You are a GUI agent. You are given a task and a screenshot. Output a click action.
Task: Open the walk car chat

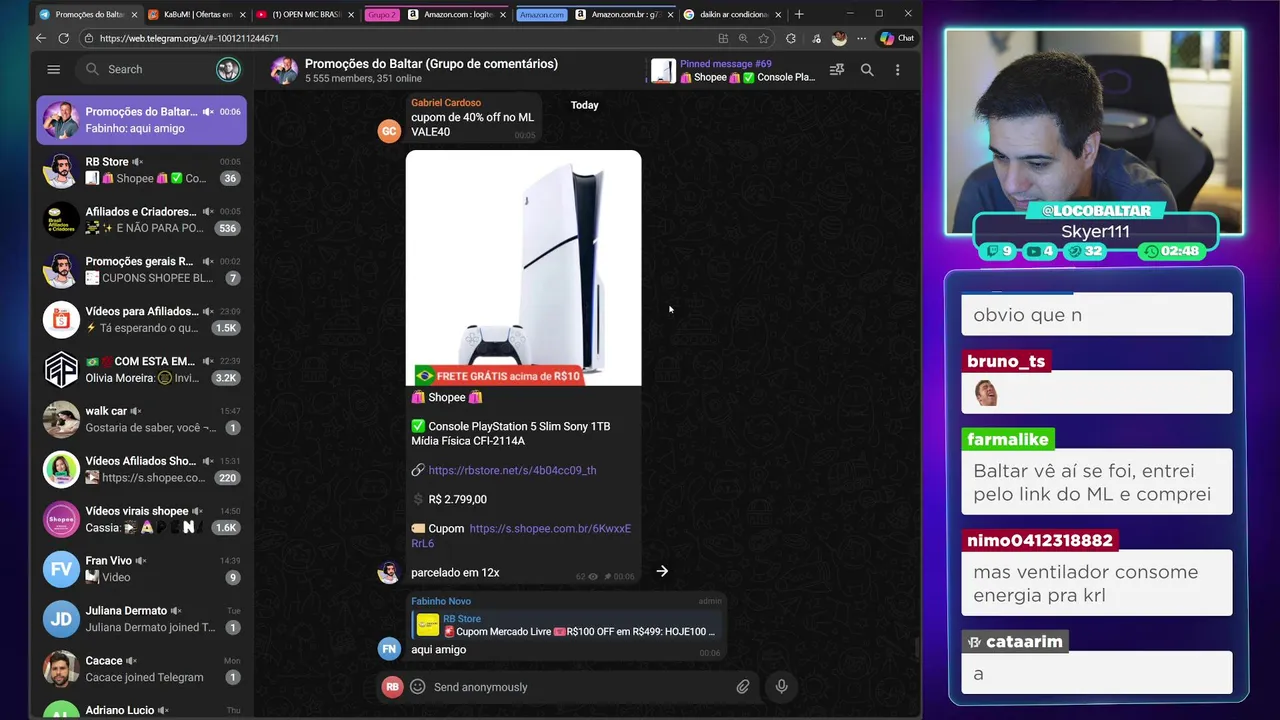(142, 420)
